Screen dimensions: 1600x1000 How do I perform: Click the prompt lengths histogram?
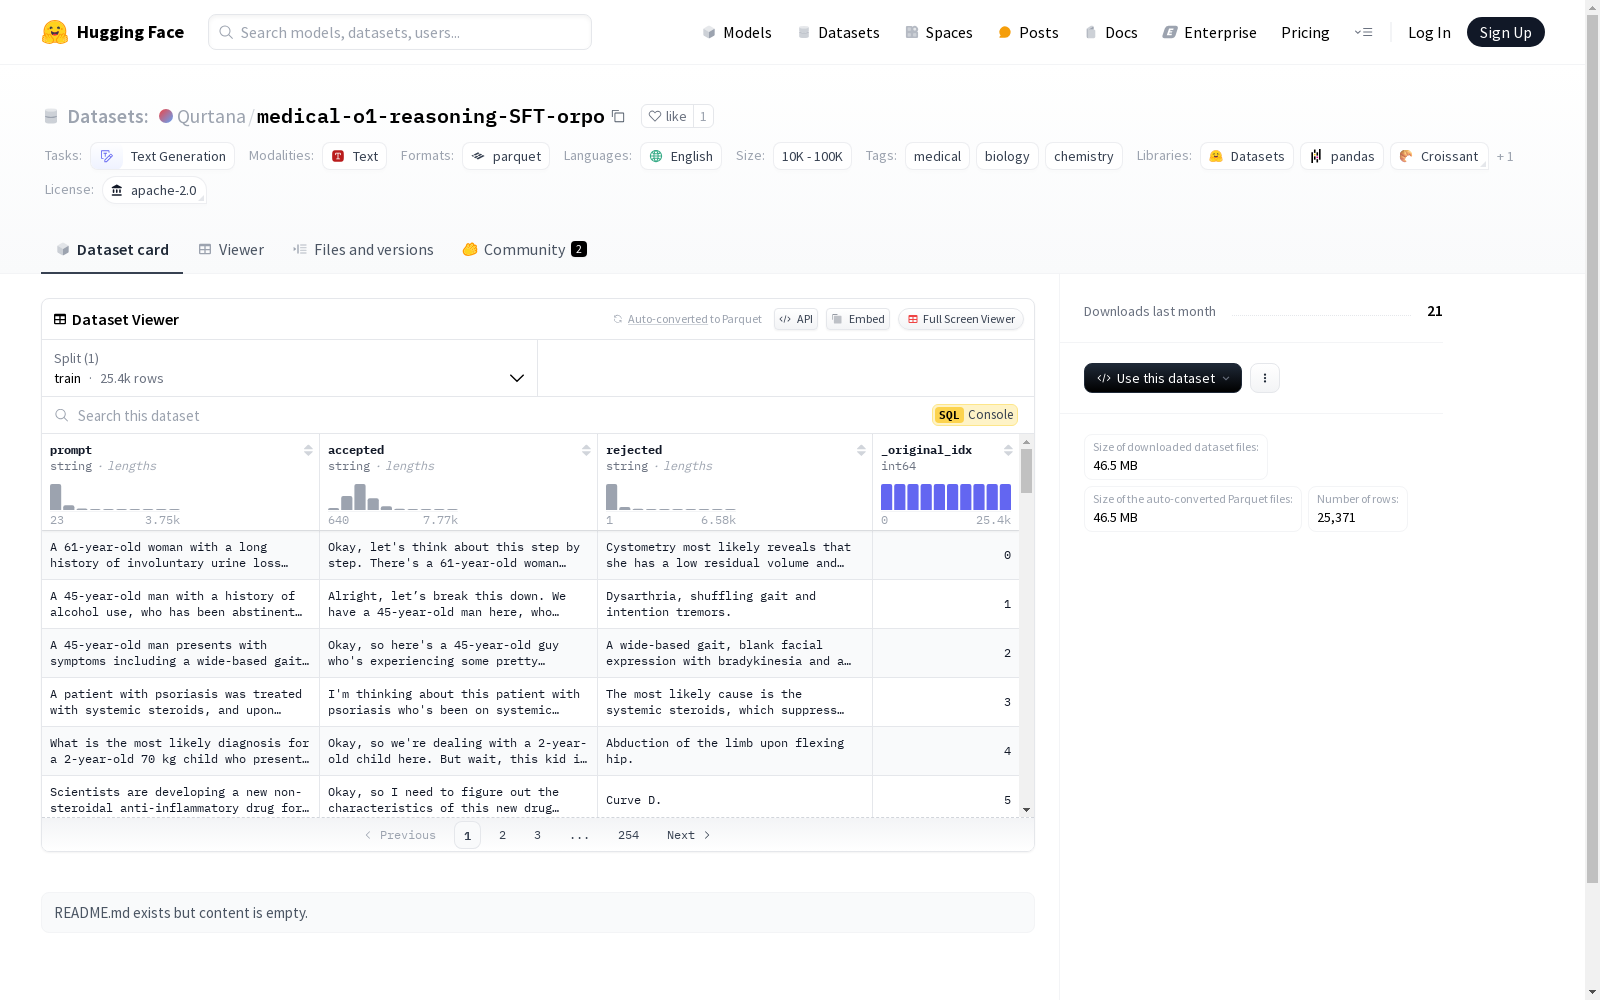pyautogui.click(x=115, y=497)
